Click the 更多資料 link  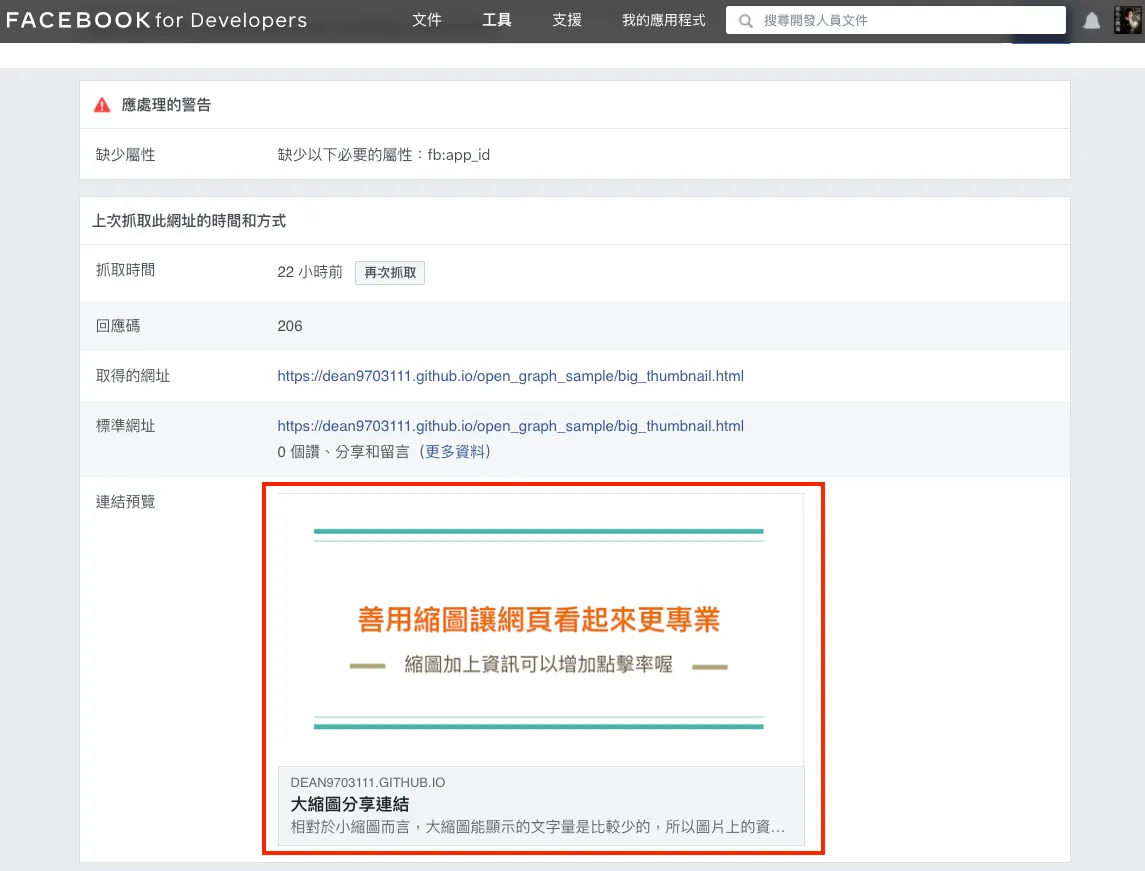click(x=455, y=452)
